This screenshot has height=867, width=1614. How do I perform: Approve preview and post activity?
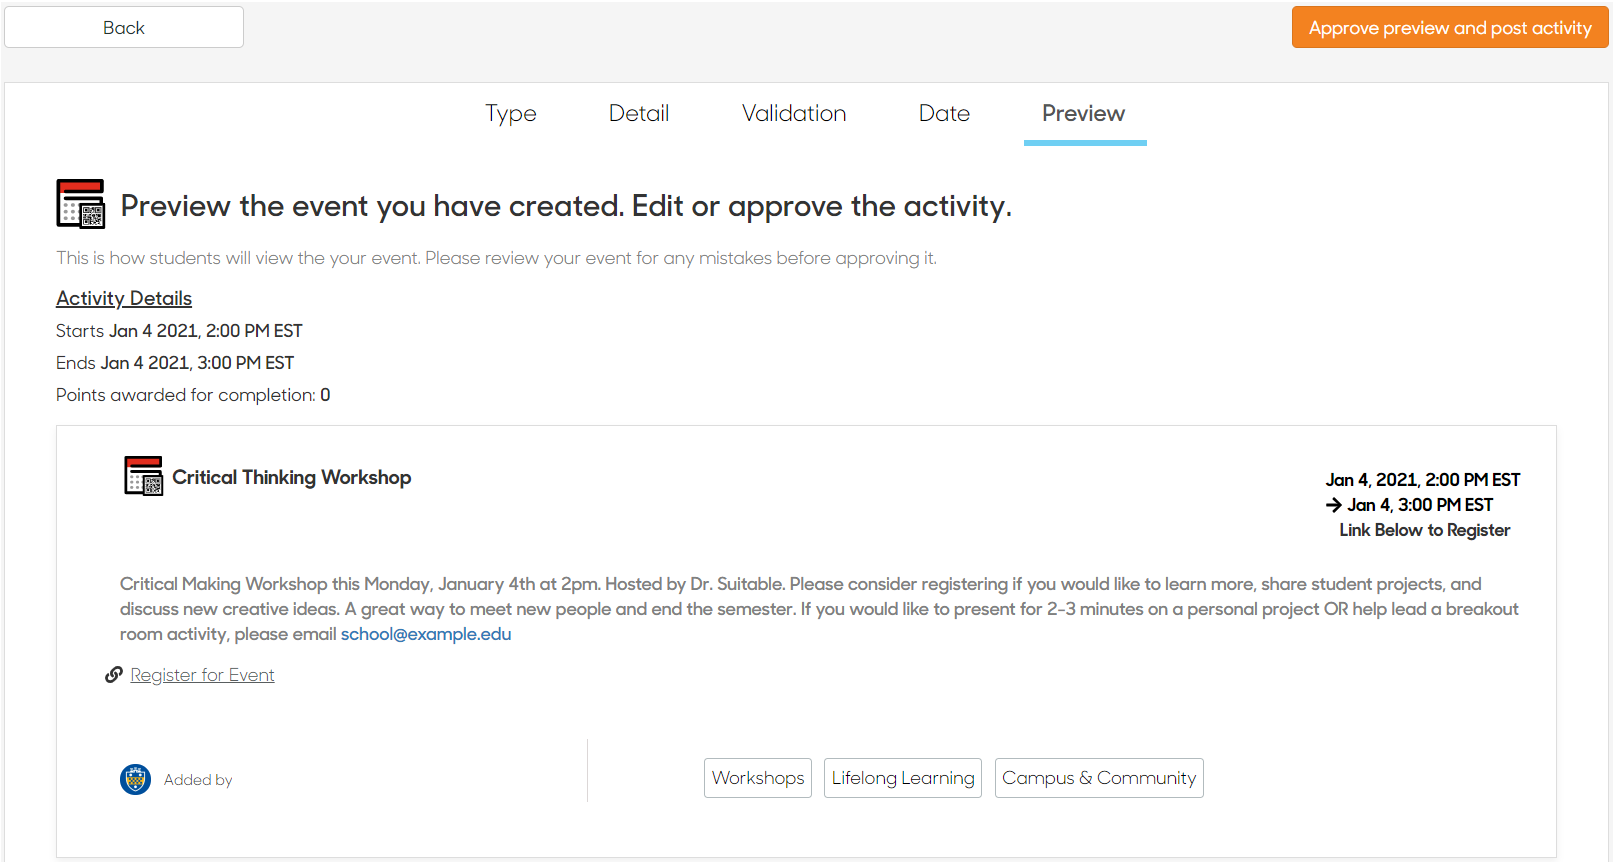[1450, 27]
